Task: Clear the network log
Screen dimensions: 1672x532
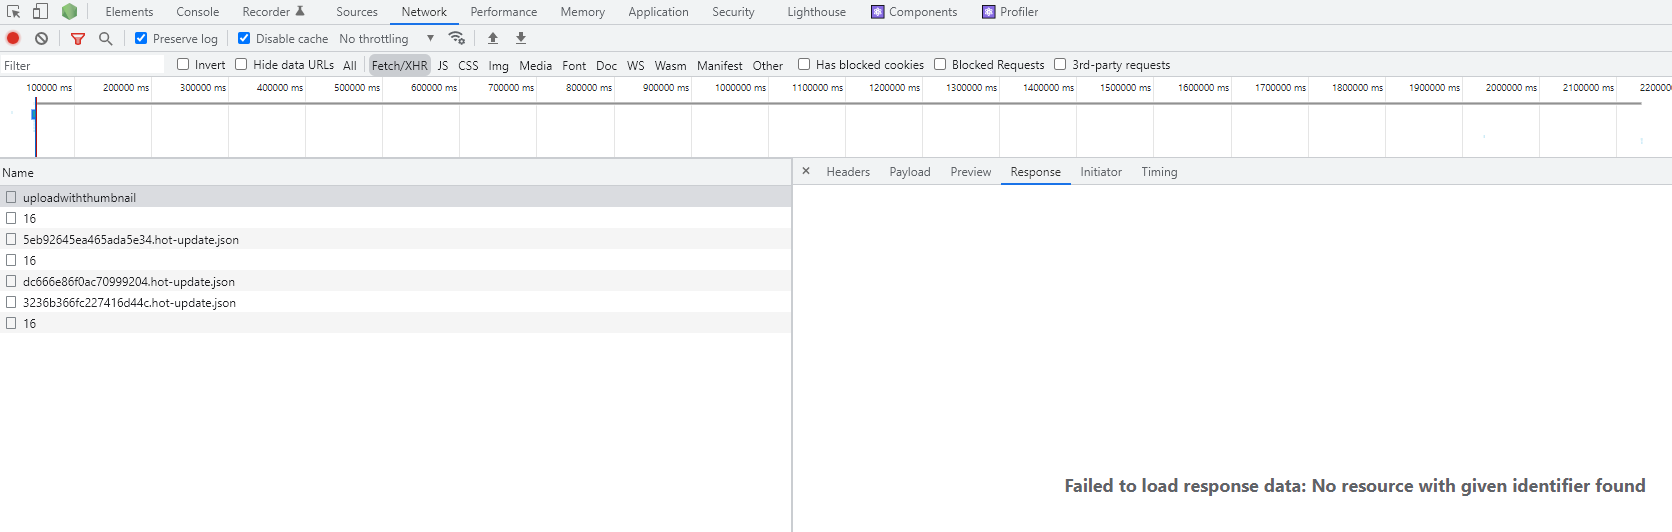Action: [x=41, y=38]
